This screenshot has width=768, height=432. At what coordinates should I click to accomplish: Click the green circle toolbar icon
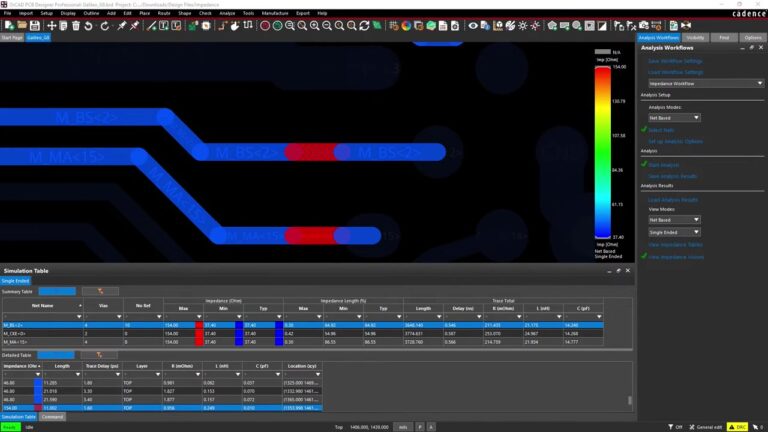pos(277,25)
